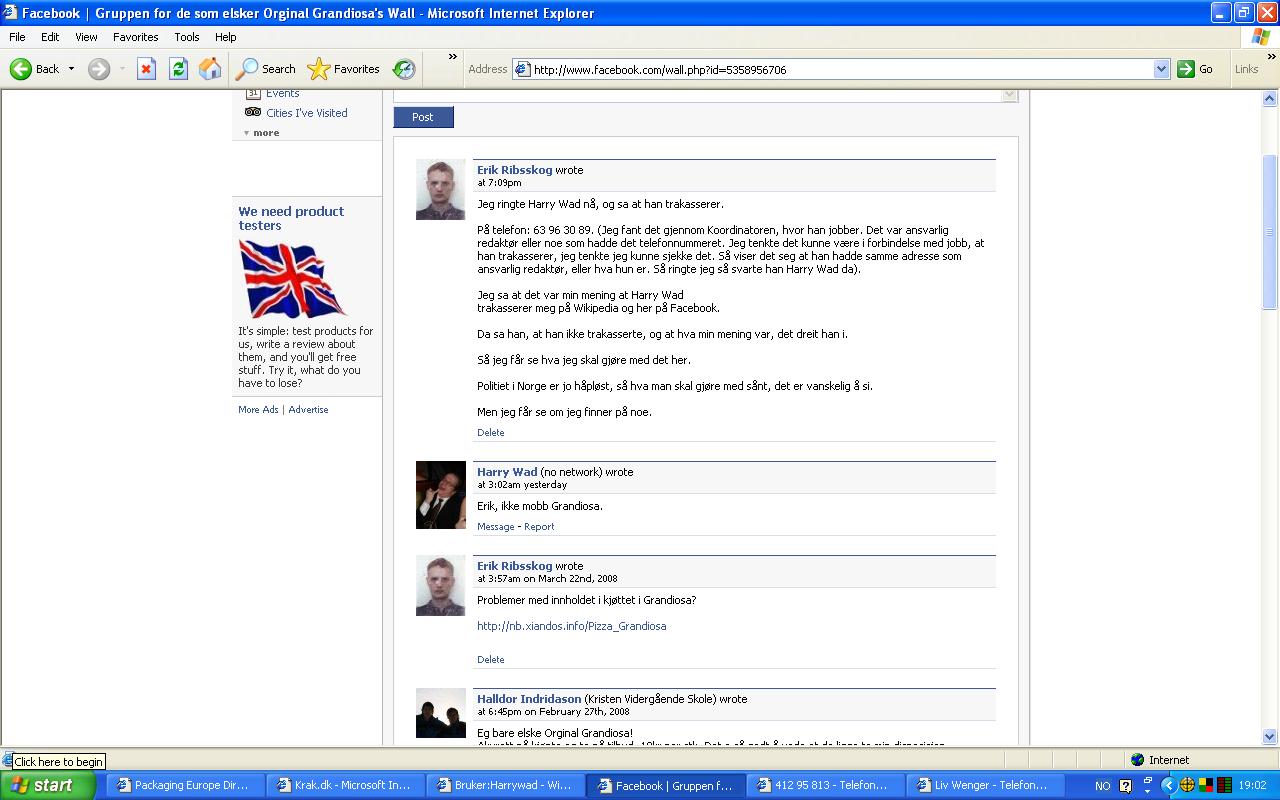Screen dimensions: 1280x800
Task: Click the vertical scrollbar down arrow
Action: 1270,737
